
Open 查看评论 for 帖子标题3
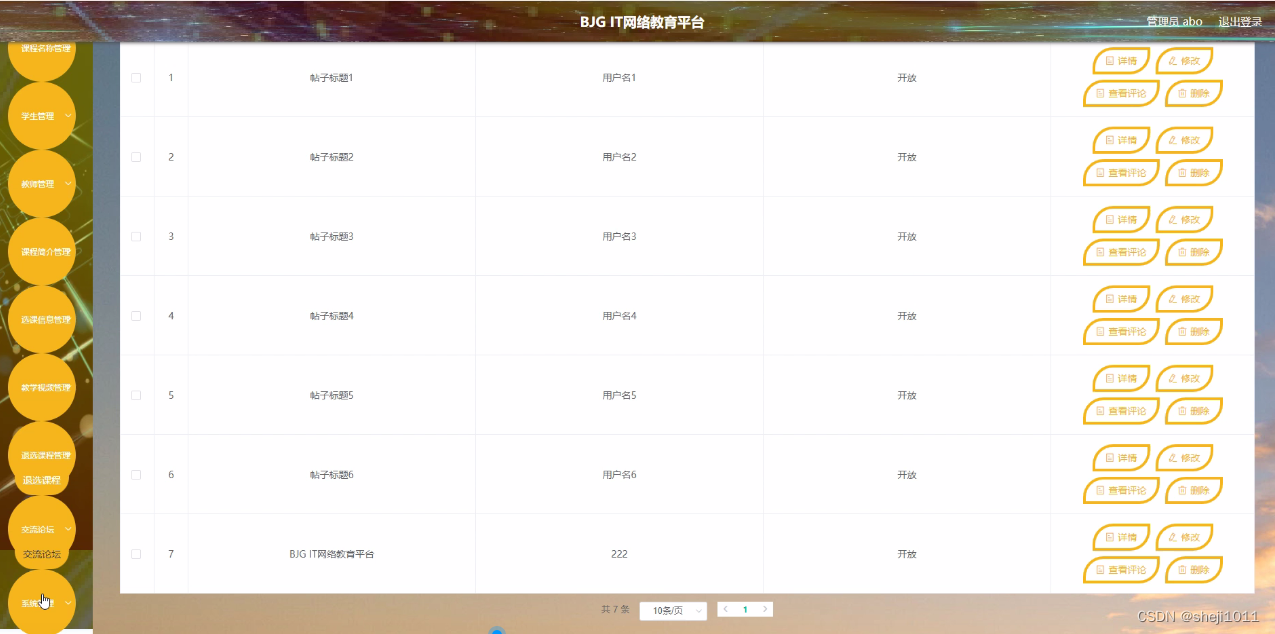coord(1120,252)
